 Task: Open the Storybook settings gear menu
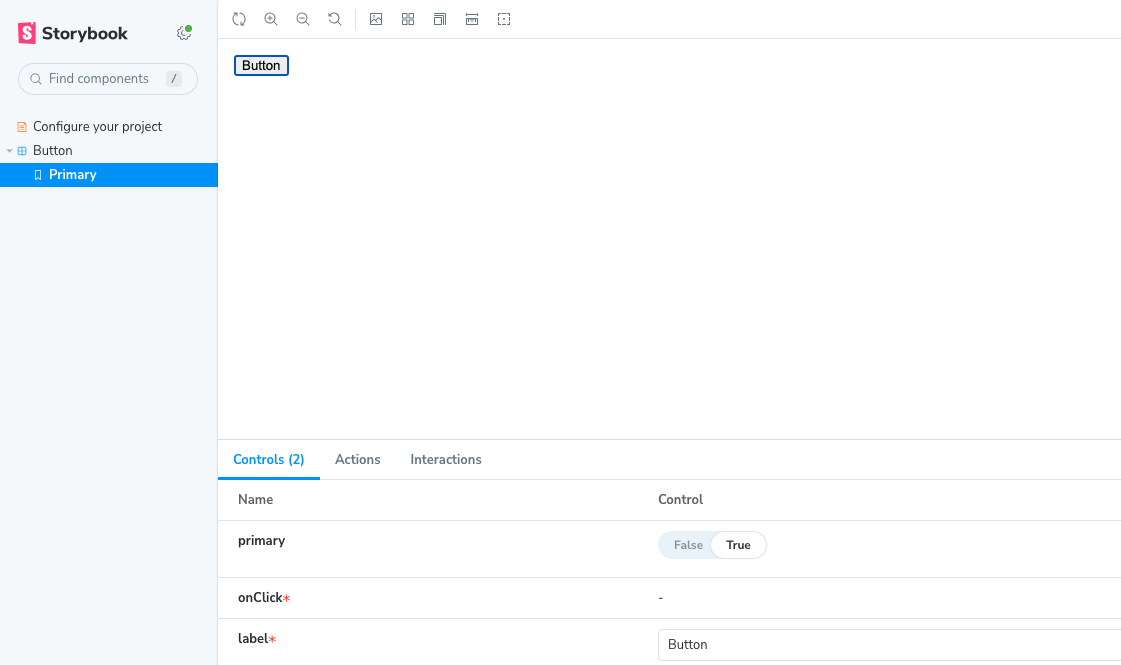coord(184,33)
